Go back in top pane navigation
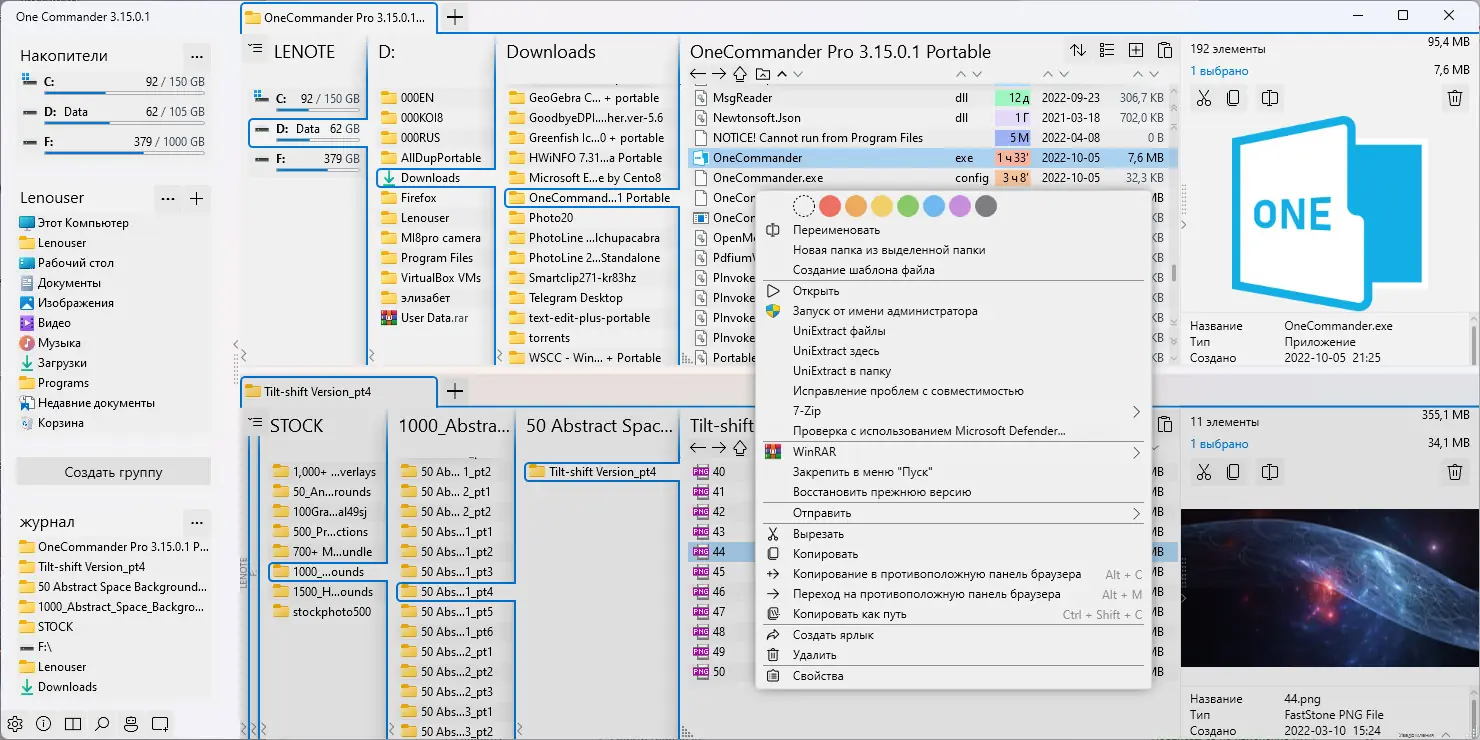 click(x=698, y=74)
